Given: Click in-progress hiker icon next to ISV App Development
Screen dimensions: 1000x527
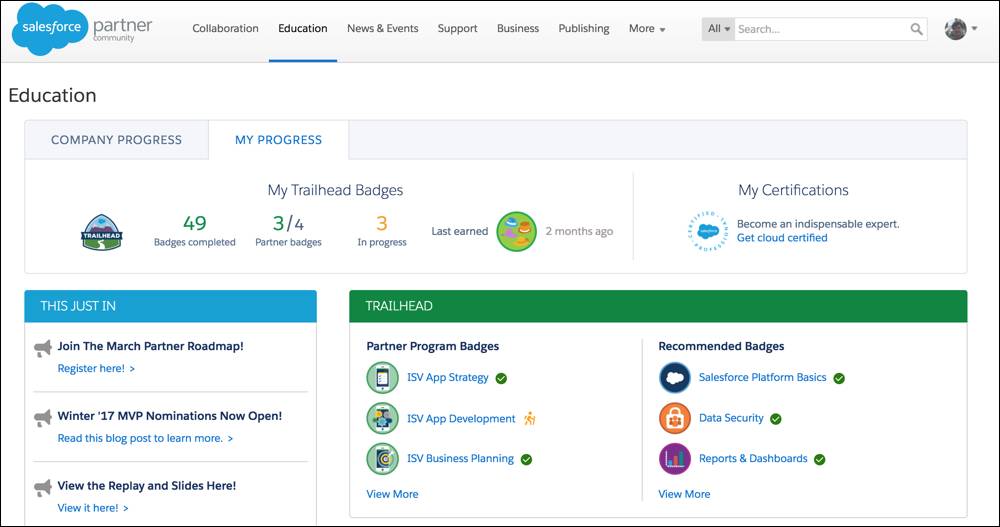Looking at the screenshot, I should (530, 419).
